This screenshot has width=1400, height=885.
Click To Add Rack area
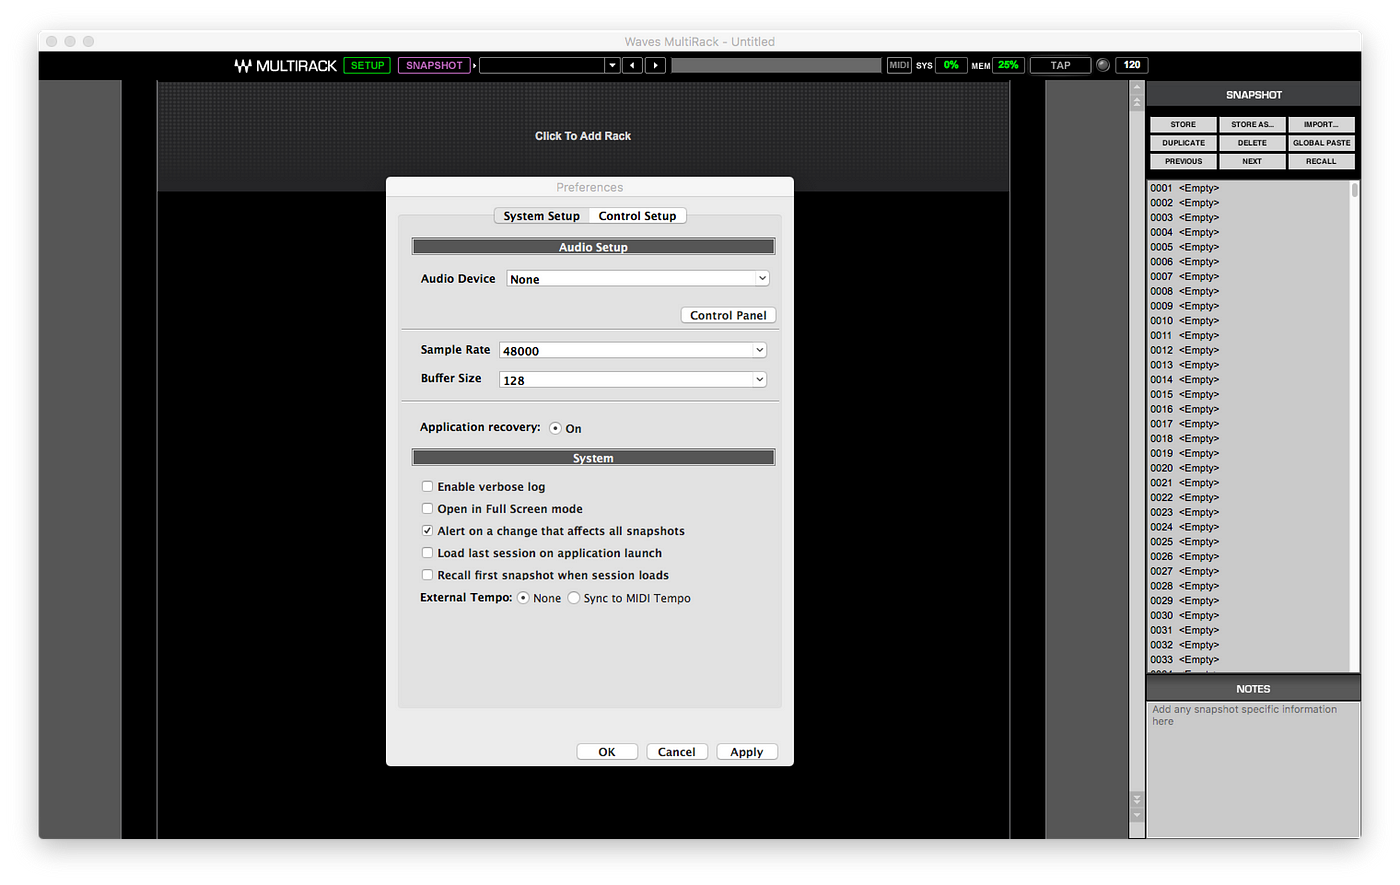[x=583, y=136]
